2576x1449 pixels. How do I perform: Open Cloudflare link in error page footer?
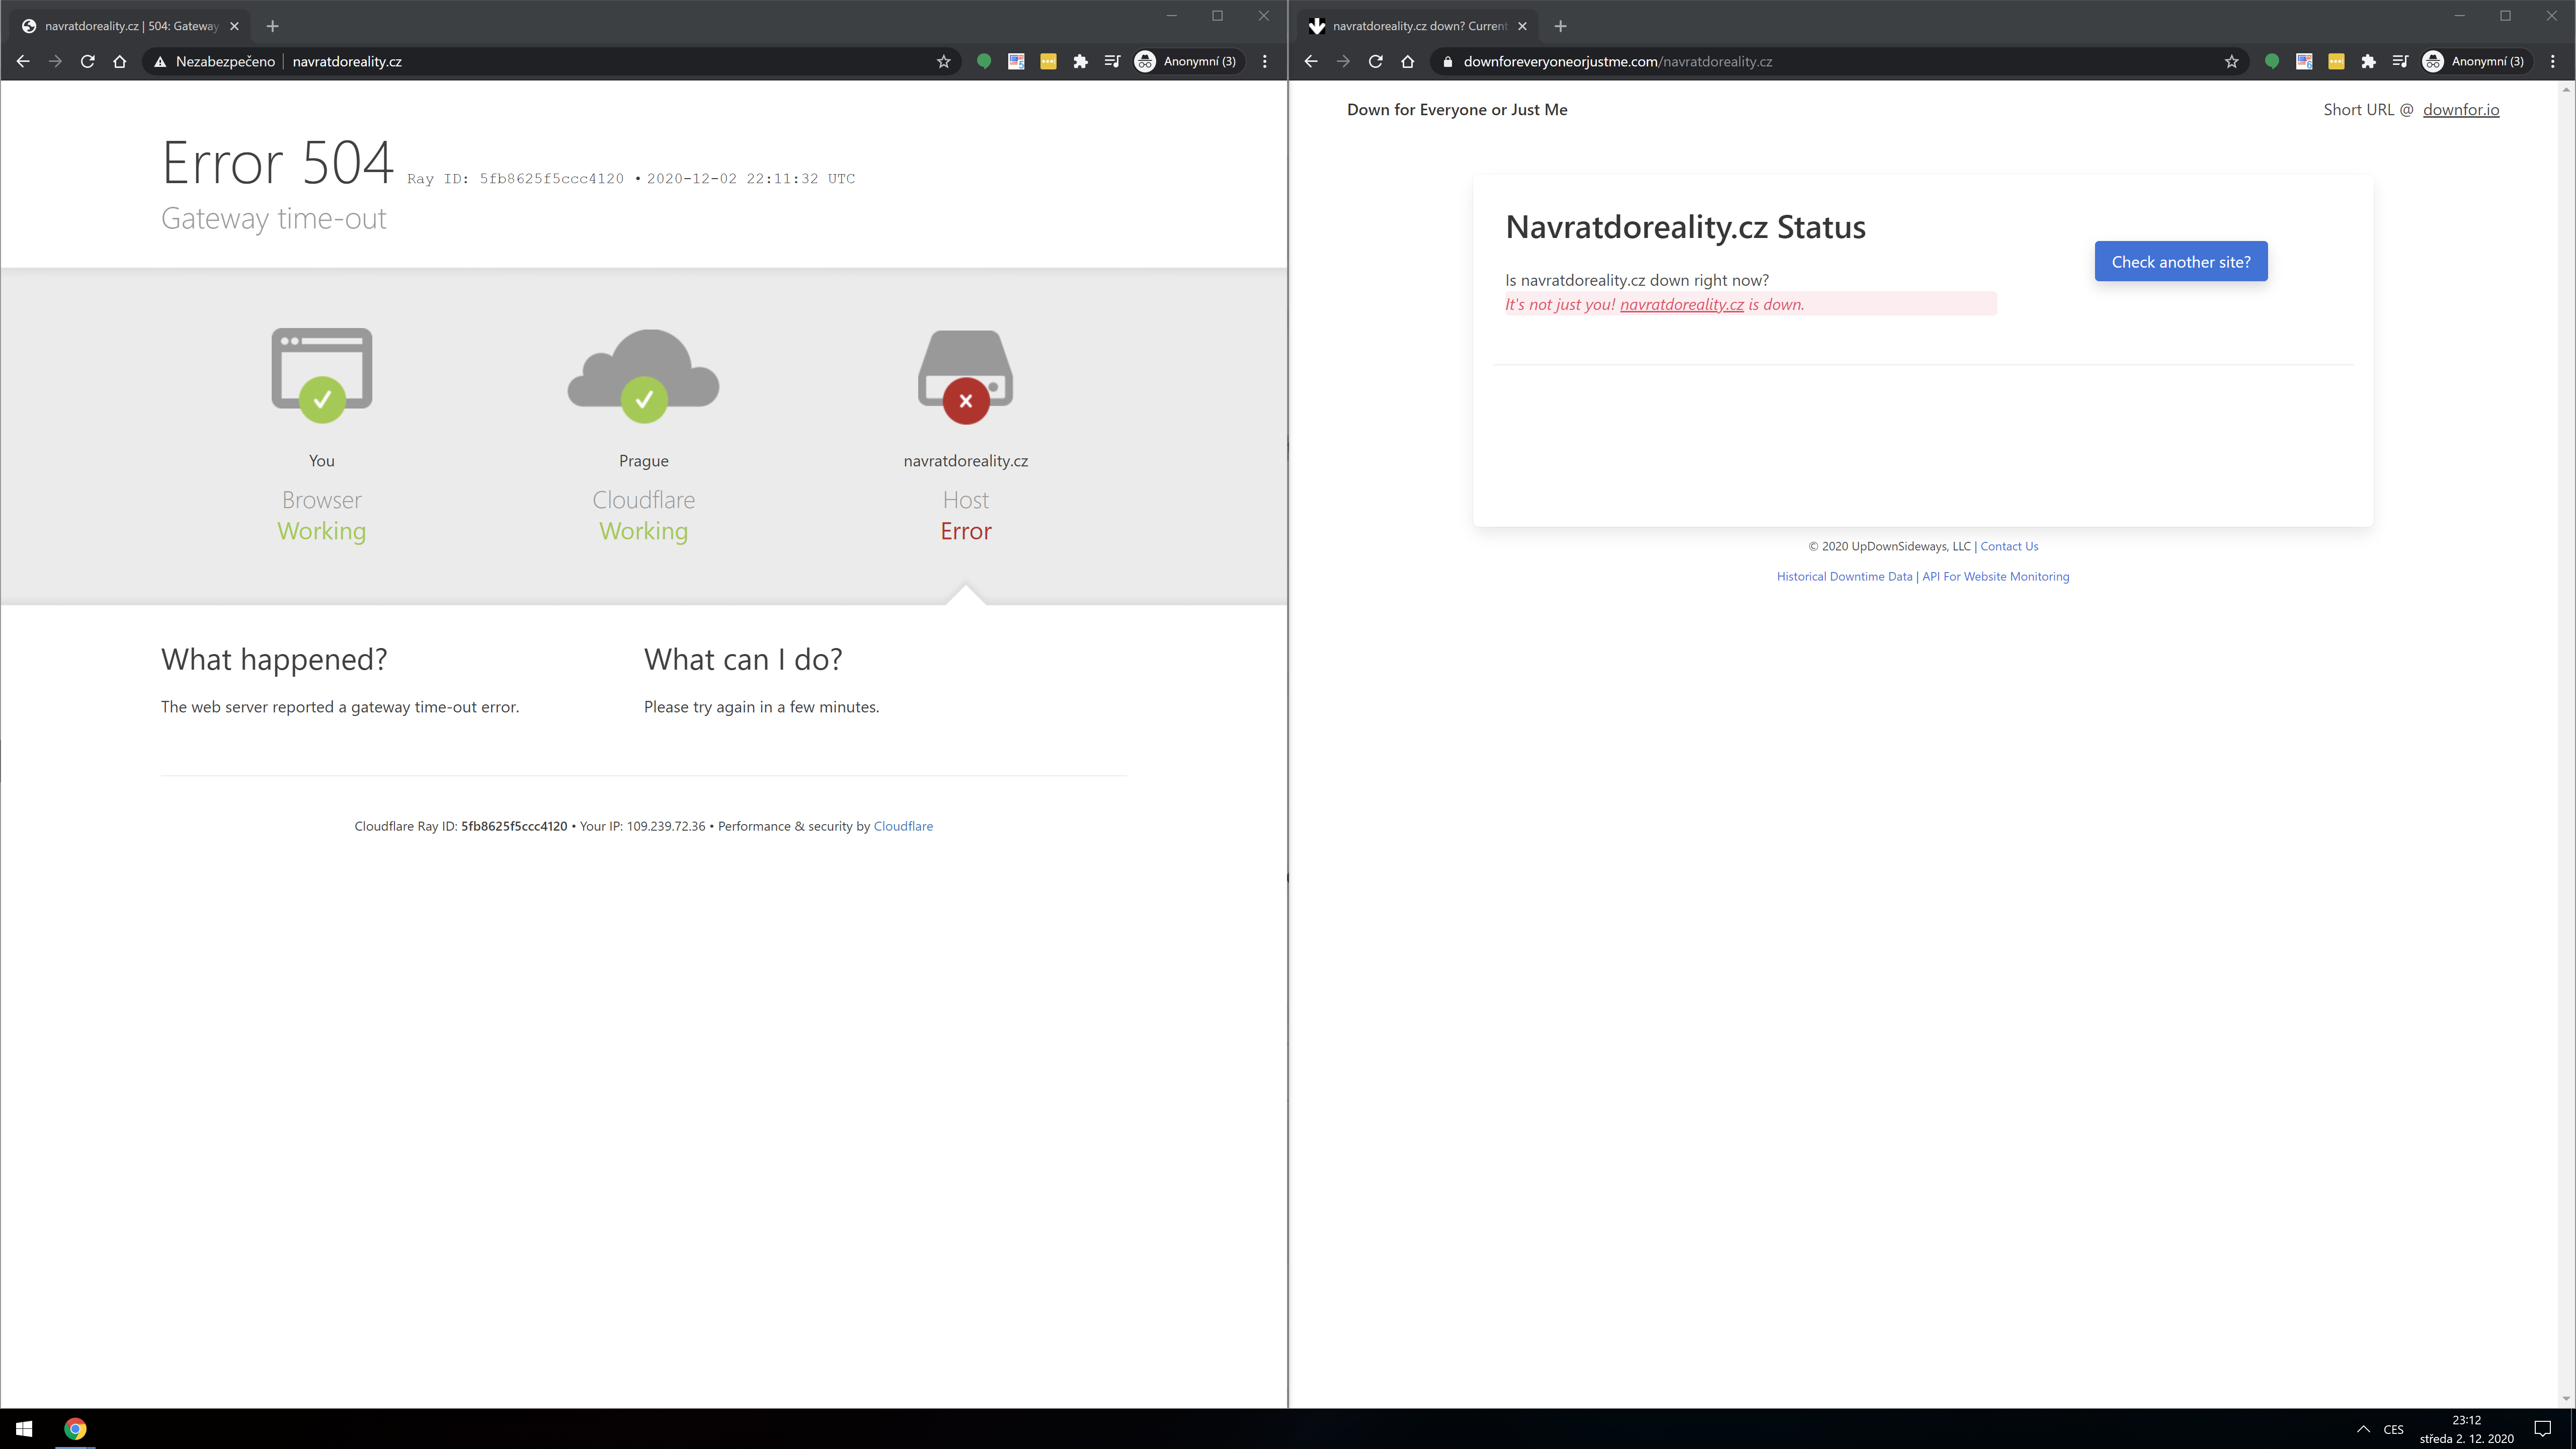[x=903, y=826]
